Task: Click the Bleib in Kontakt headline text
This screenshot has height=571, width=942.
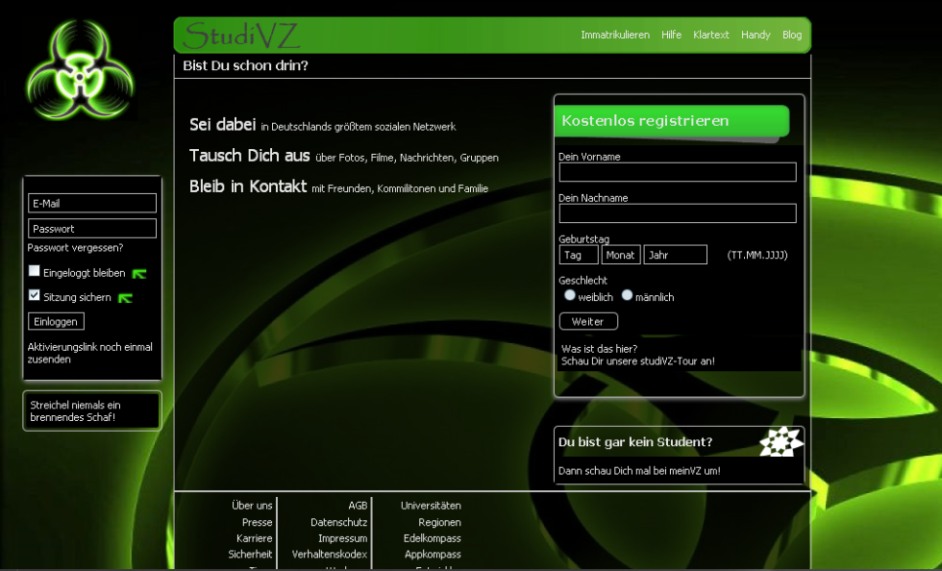Action: [248, 186]
